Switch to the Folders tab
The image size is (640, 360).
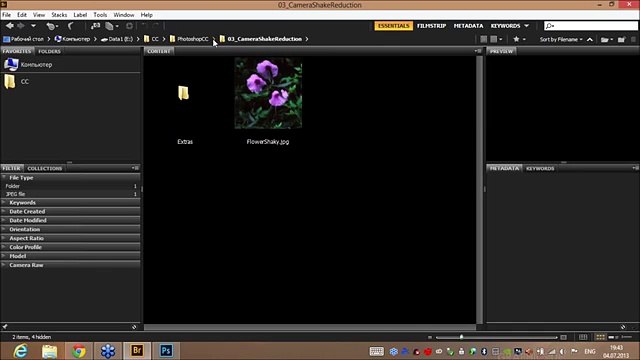tap(49, 51)
